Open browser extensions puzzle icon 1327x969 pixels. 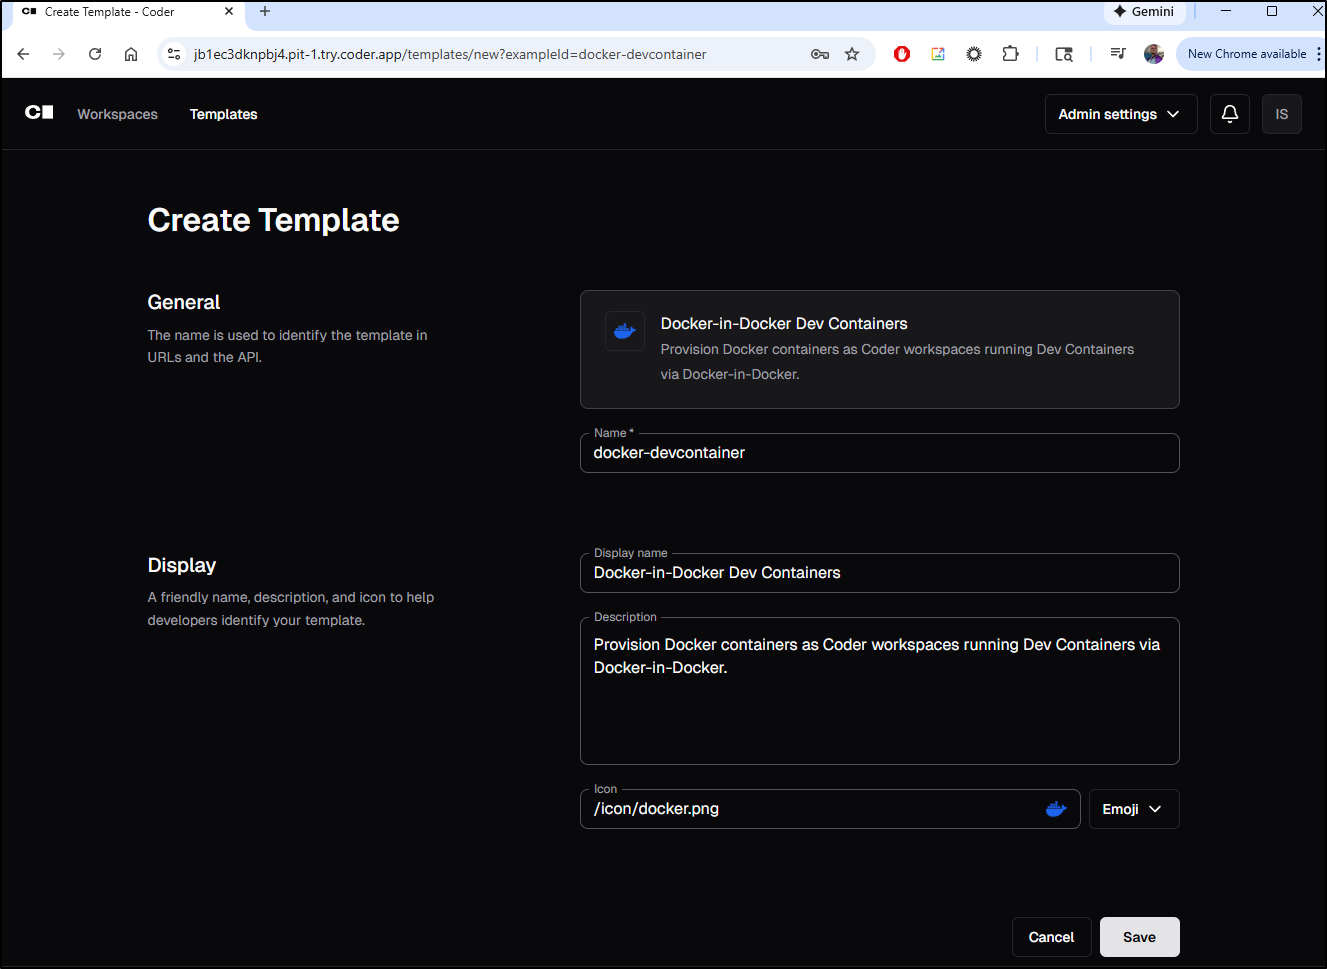(x=1010, y=54)
